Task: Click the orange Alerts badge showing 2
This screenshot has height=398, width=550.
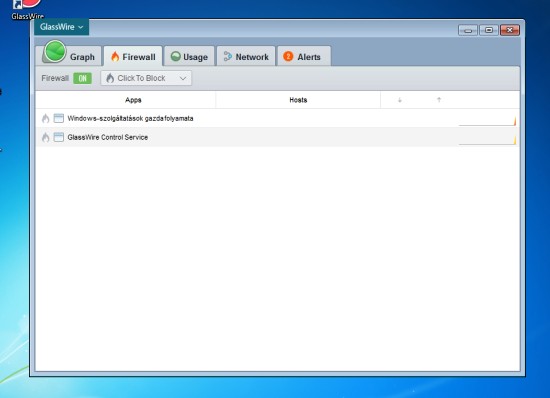Action: click(288, 56)
